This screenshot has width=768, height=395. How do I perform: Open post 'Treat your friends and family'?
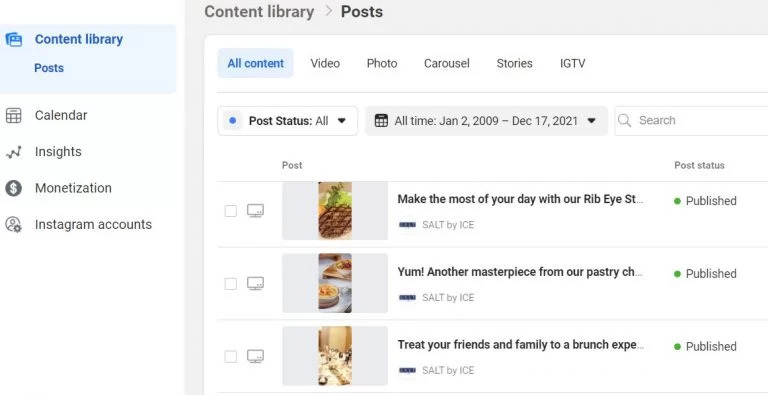[x=520, y=345]
